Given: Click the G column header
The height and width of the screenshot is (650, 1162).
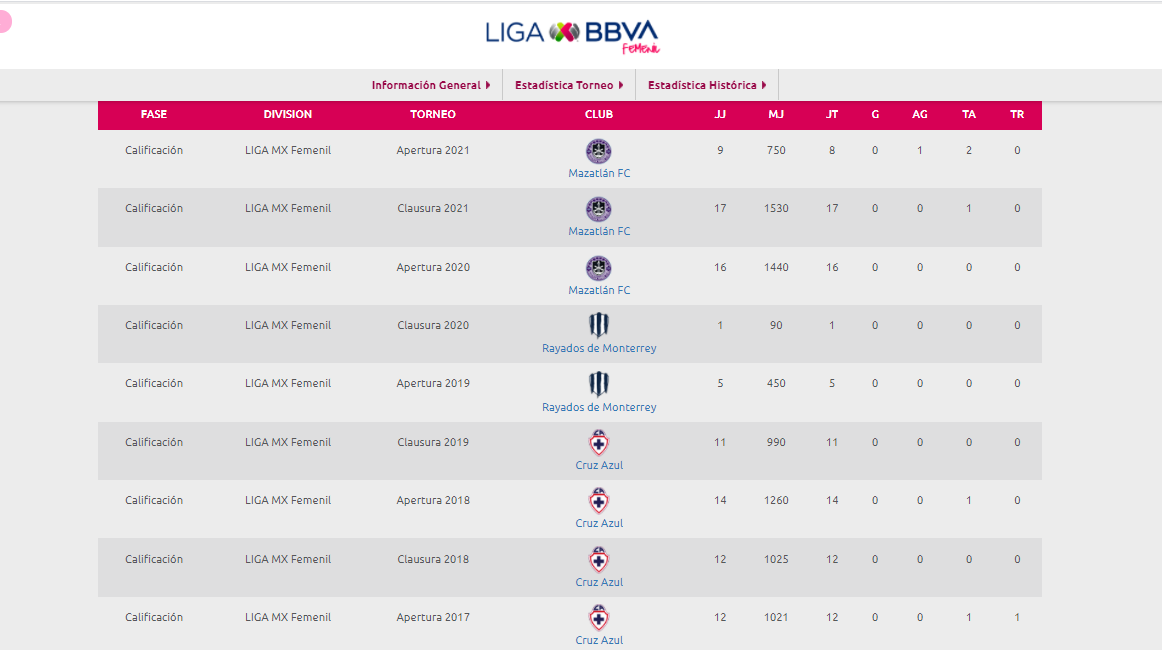Looking at the screenshot, I should coord(875,114).
